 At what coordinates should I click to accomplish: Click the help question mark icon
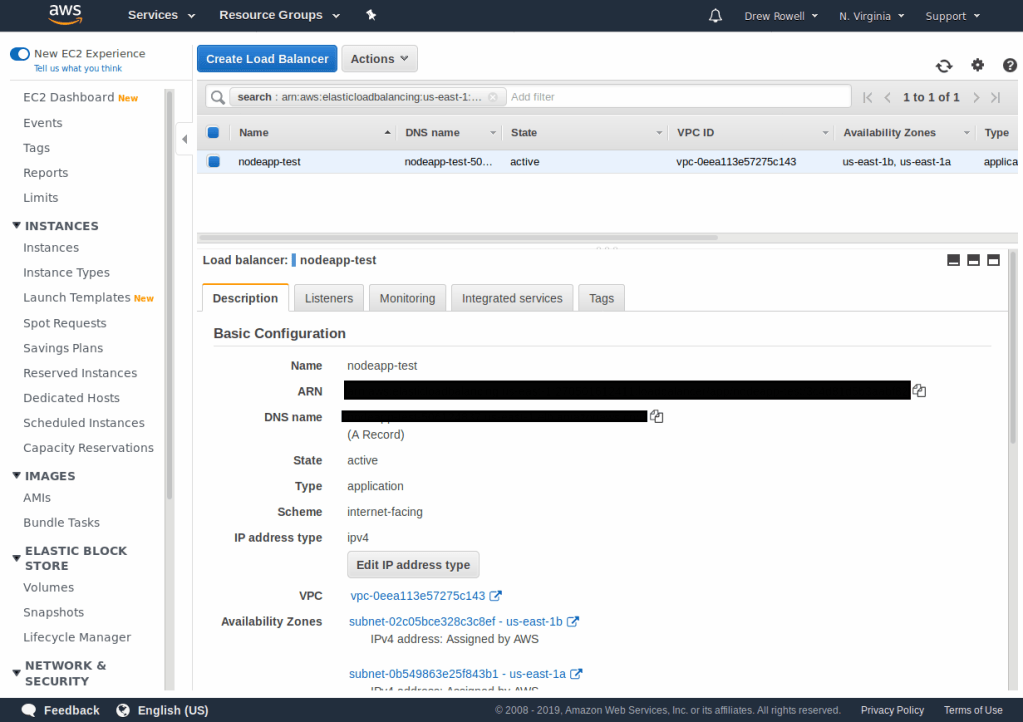[x=1009, y=65]
